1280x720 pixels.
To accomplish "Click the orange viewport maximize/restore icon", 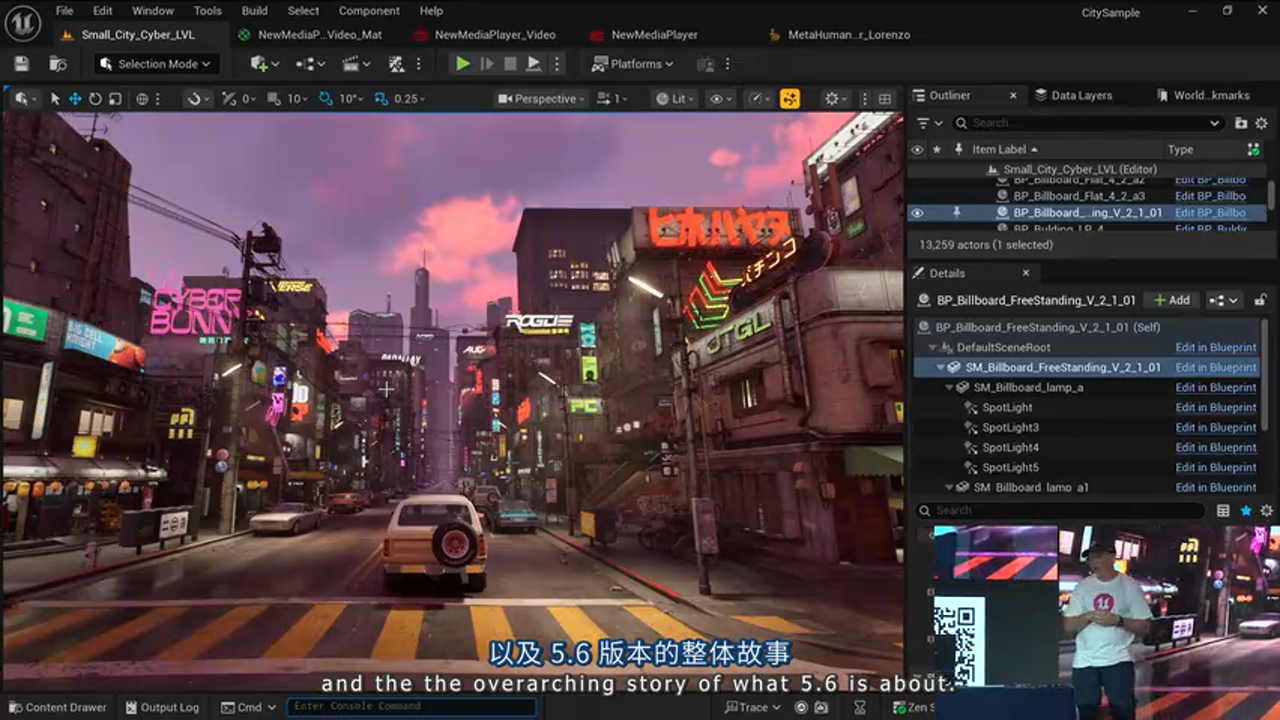I will click(789, 98).
